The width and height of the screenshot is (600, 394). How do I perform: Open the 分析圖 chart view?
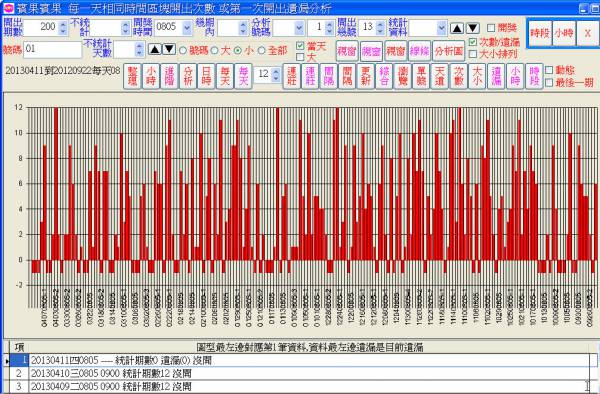449,51
